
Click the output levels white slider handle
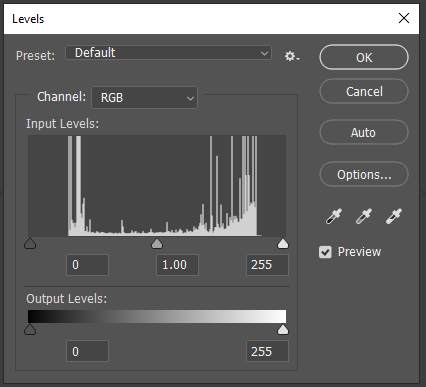[283, 329]
